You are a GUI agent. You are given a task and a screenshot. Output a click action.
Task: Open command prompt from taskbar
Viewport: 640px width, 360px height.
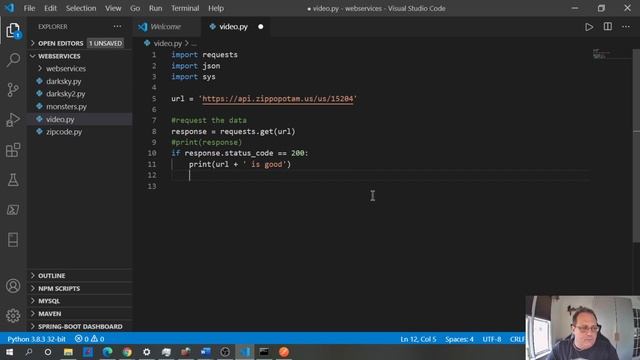(x=264, y=352)
